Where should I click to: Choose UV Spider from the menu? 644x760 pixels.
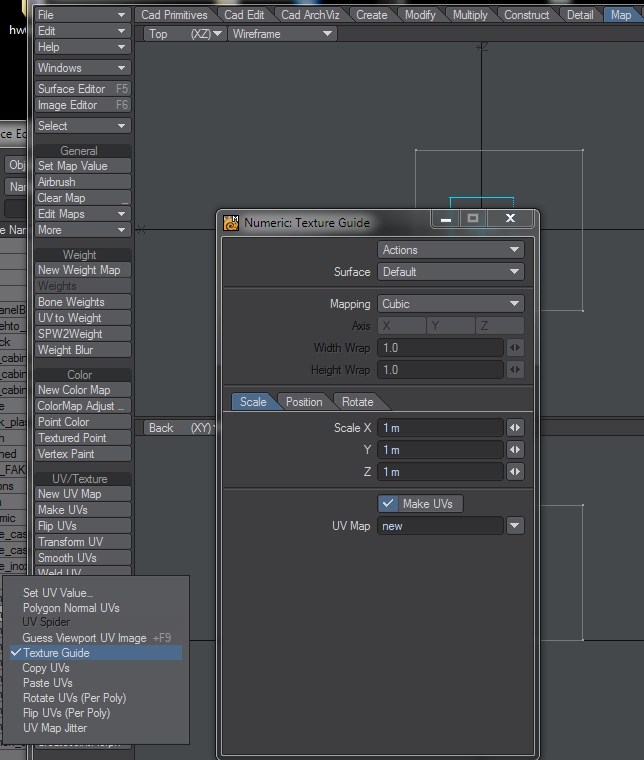(46, 623)
